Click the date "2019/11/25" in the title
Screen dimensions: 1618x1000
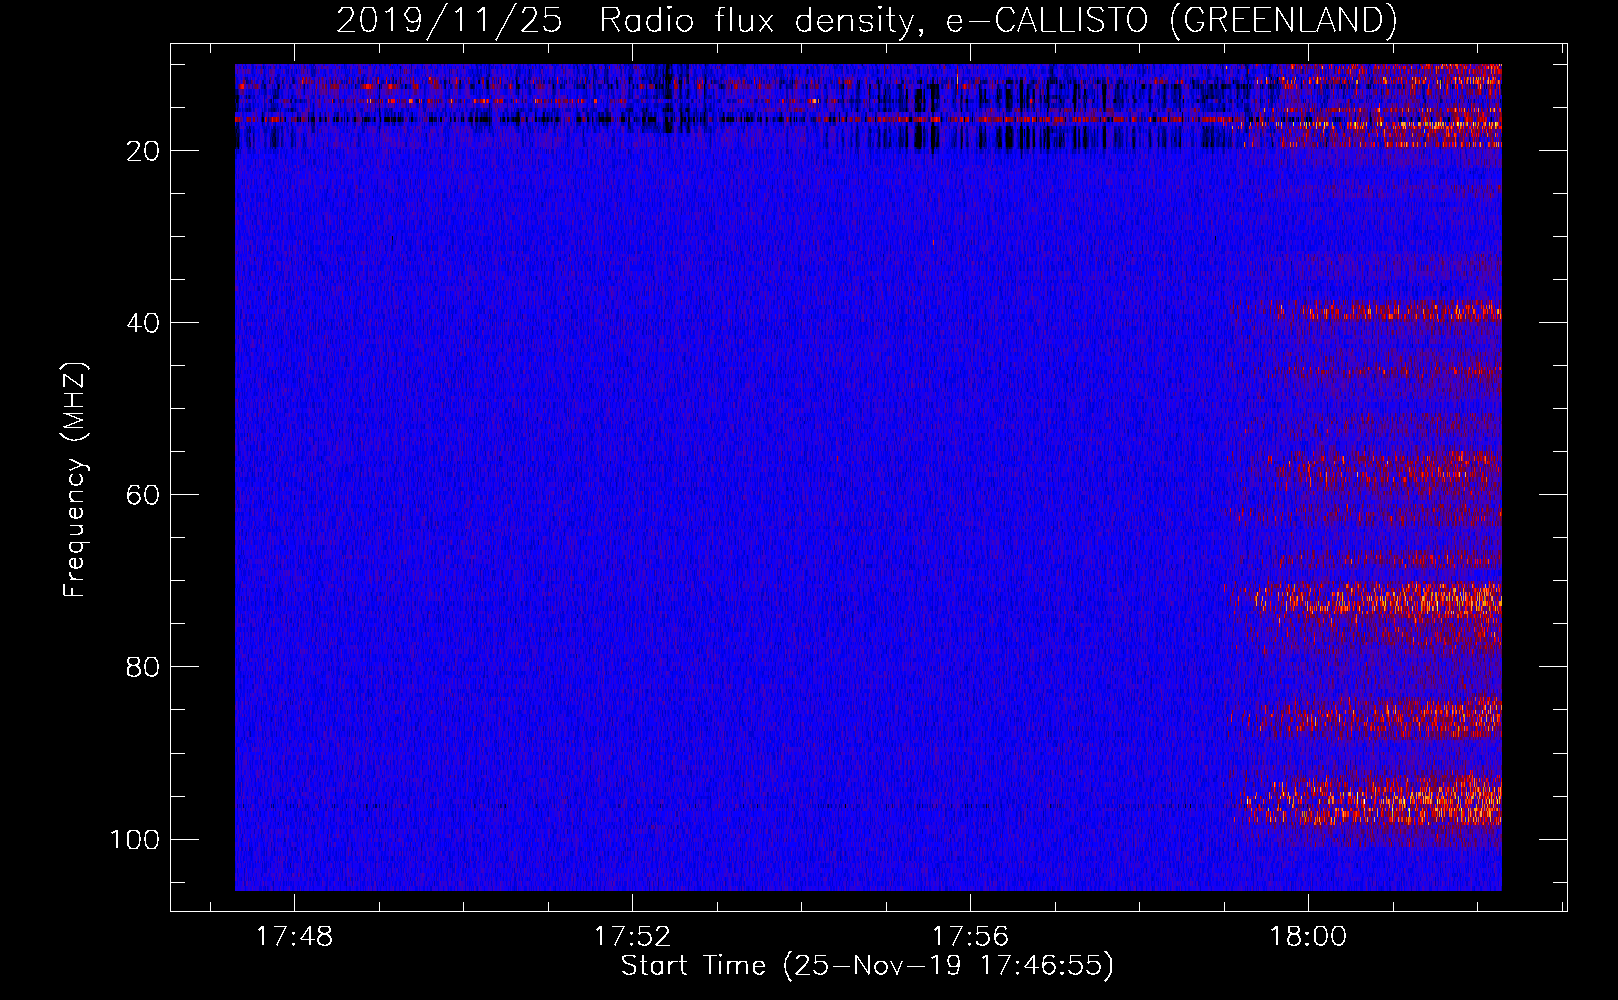[x=449, y=20]
